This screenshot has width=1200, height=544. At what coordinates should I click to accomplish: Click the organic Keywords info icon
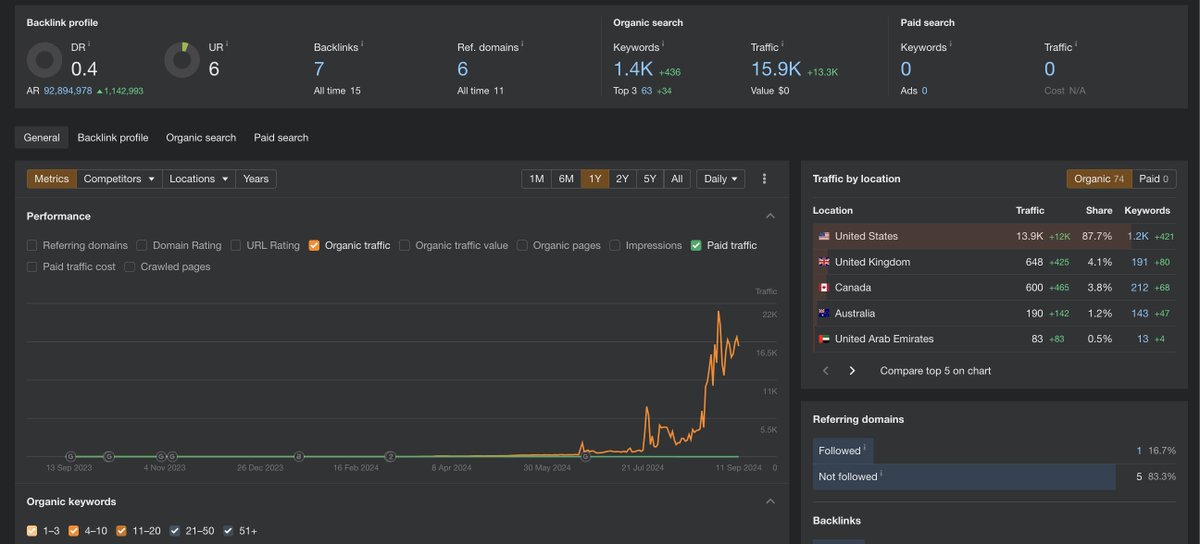coord(663,44)
